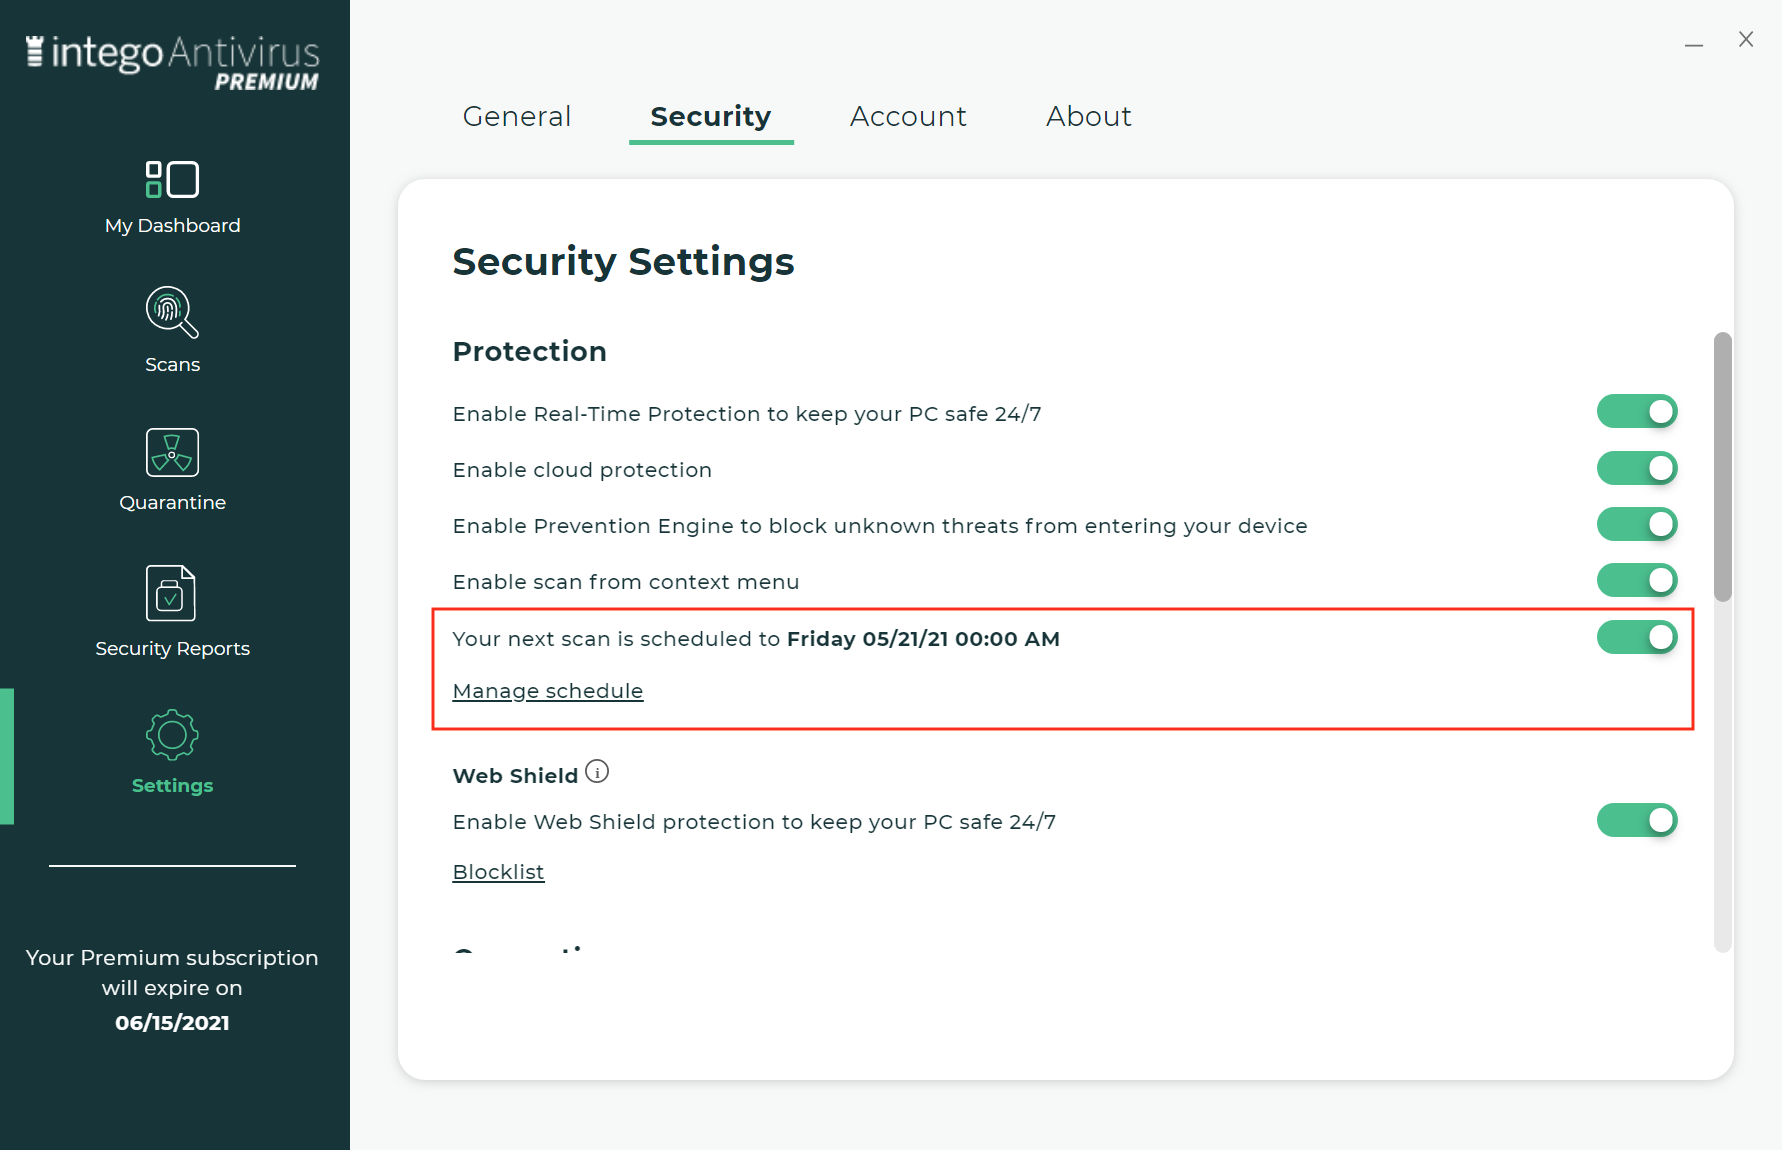Screen dimensions: 1782x1150
Task: Click 'Enable Web Shield protection' label text
Action: tap(754, 822)
